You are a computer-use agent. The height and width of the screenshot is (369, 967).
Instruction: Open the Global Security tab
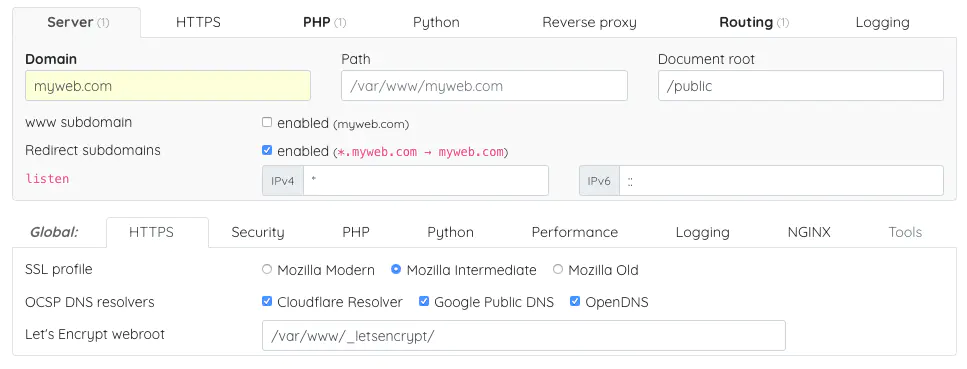click(258, 233)
